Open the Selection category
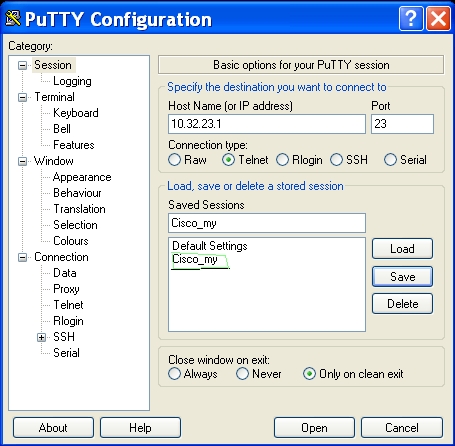Viewport: 455px width, 446px height. [75, 225]
